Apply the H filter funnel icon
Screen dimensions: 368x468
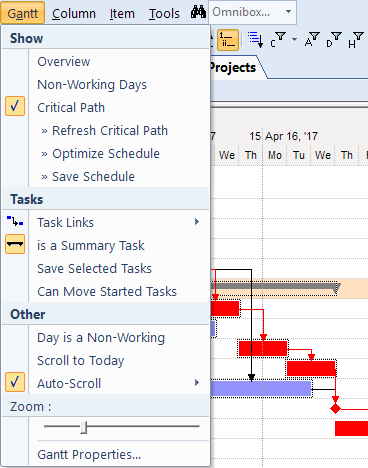(x=356, y=40)
